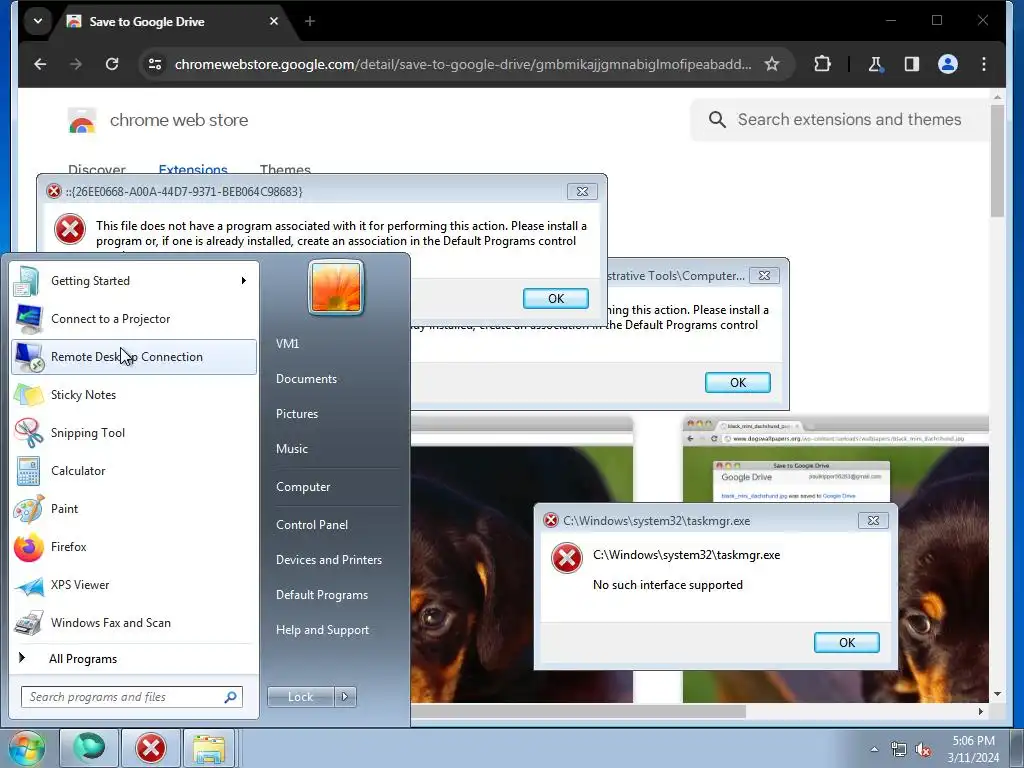1024x768 pixels.
Task: Open the Chrome three-dot menu
Action: tap(984, 64)
